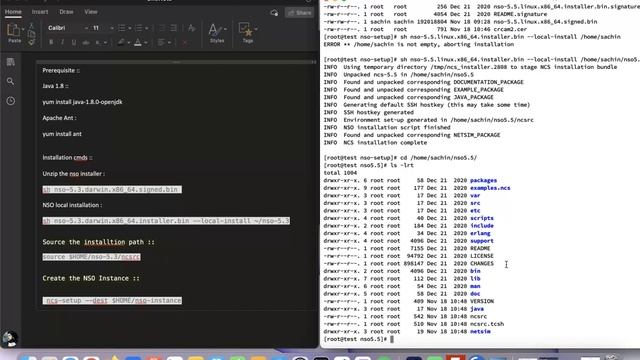The width and height of the screenshot is (640, 360).
Task: Click the terminal prompt cursor at bottom
Action: click(392, 339)
